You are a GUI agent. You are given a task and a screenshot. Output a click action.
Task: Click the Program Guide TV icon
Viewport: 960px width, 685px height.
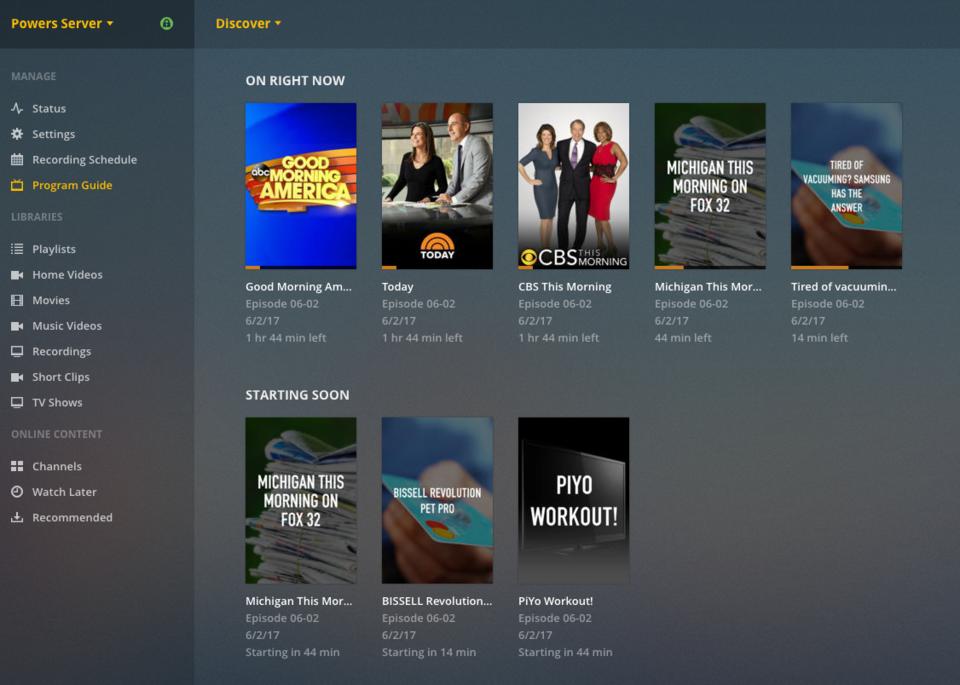tap(17, 185)
